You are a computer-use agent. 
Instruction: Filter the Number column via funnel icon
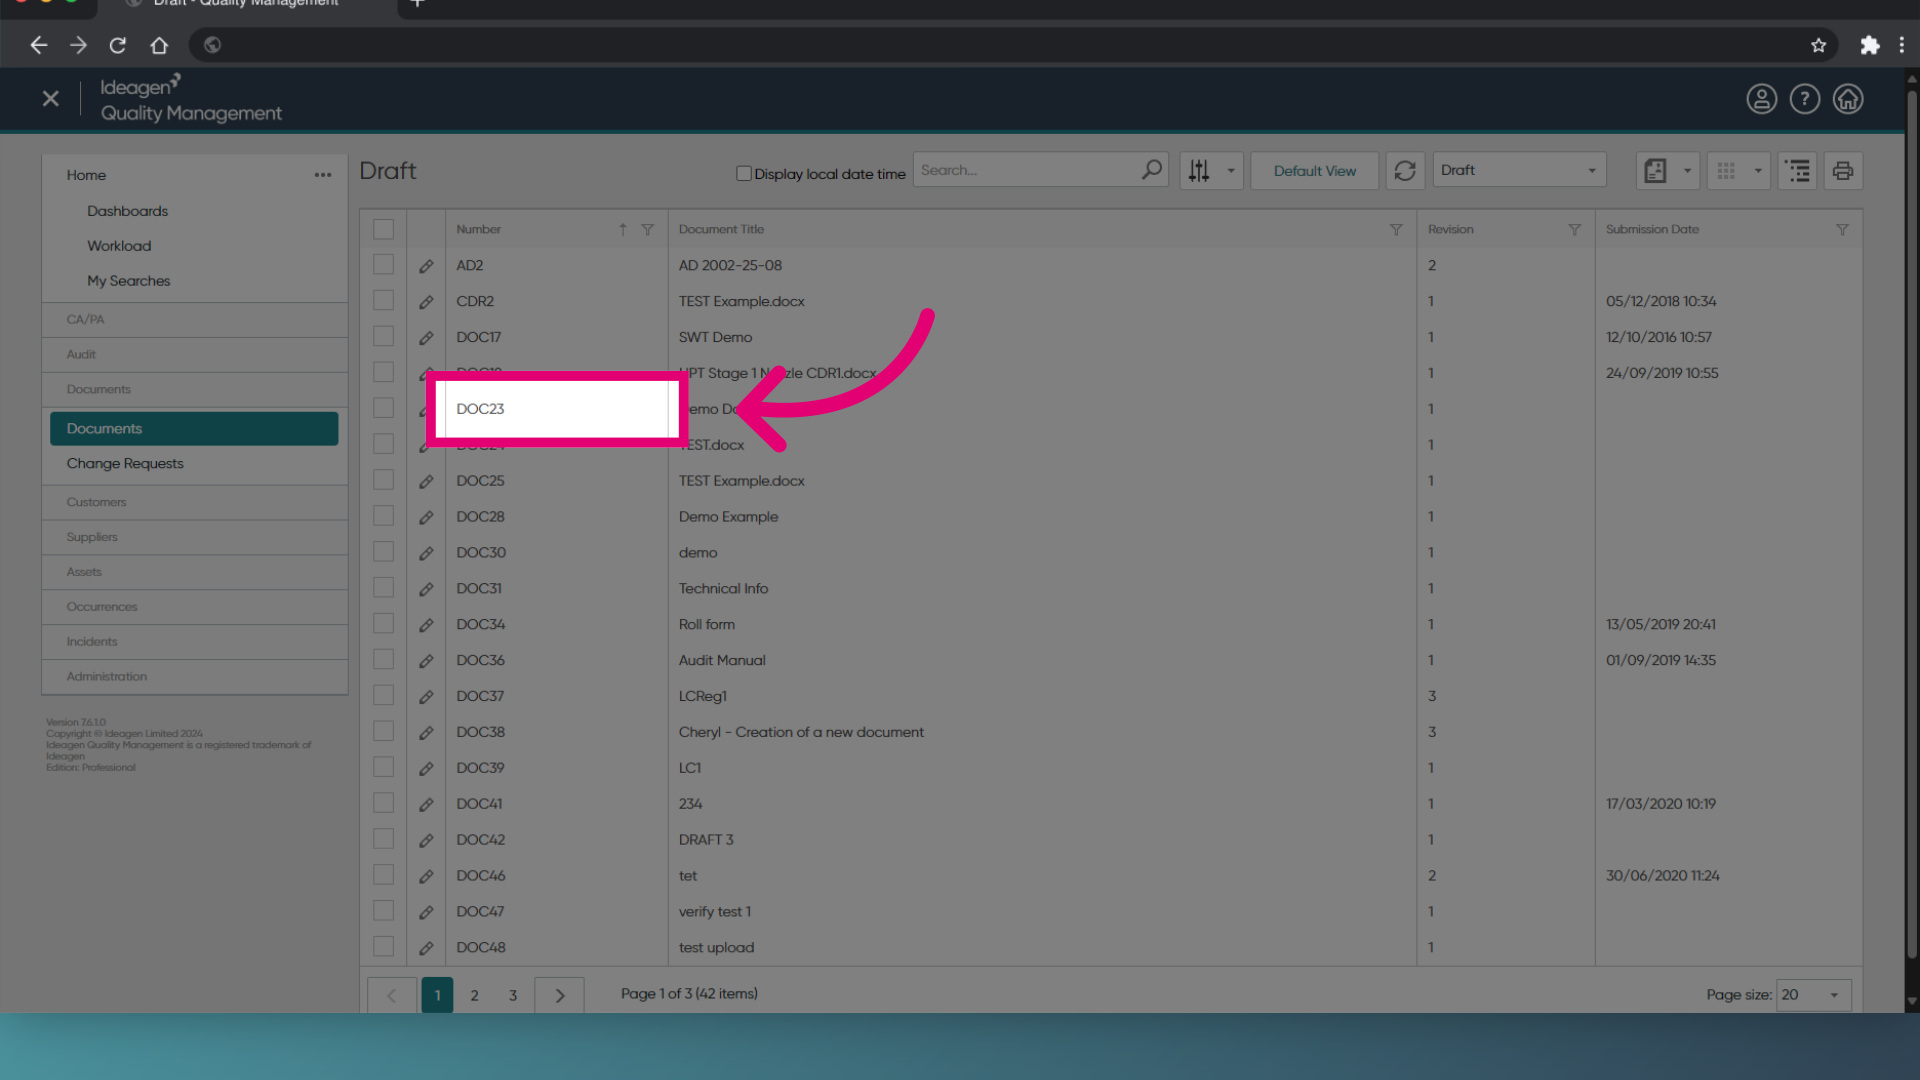point(648,230)
